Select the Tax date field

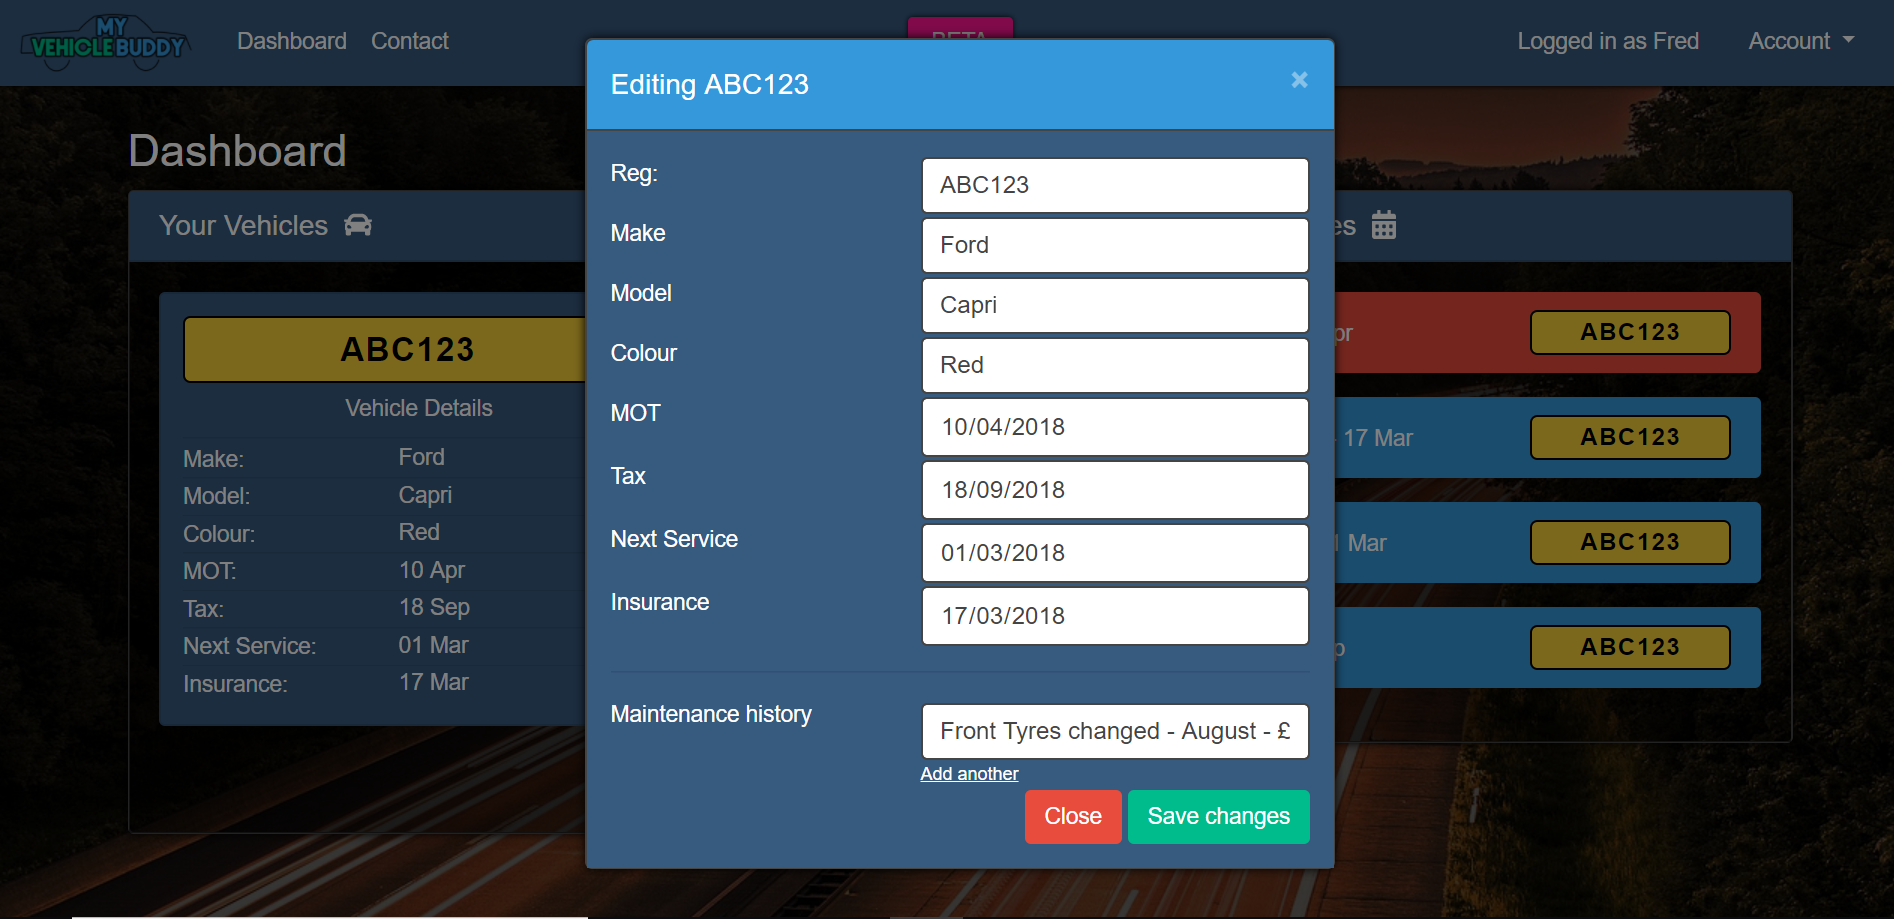point(1115,490)
